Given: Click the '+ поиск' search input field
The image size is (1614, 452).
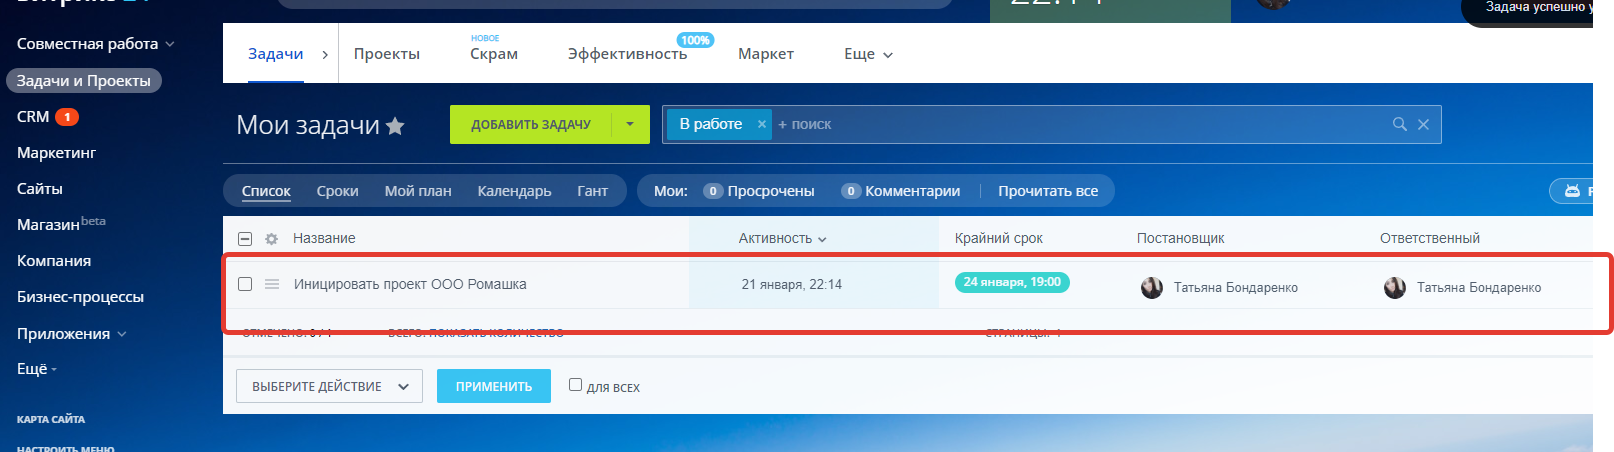Looking at the screenshot, I should (1080, 124).
